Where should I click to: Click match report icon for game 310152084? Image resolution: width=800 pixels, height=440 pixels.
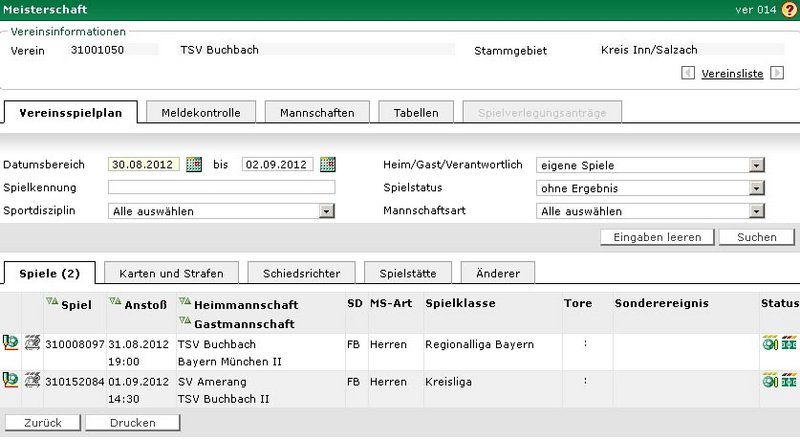(x=32, y=379)
